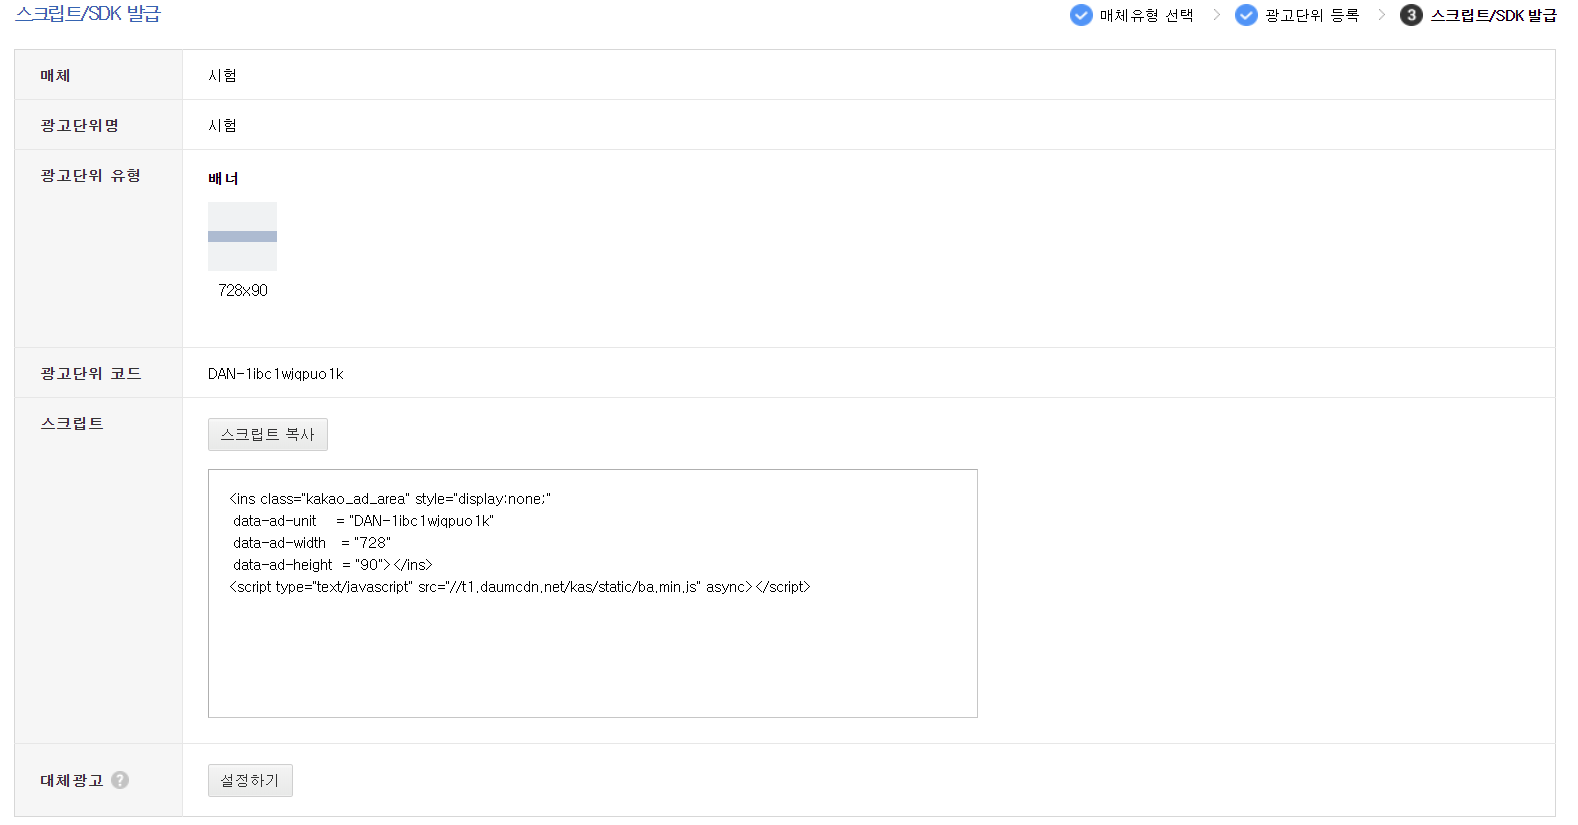Image resolution: width=1578 pixels, height=825 pixels.
Task: Click the checkmark icon beside 매체유형 선택
Action: (1081, 15)
